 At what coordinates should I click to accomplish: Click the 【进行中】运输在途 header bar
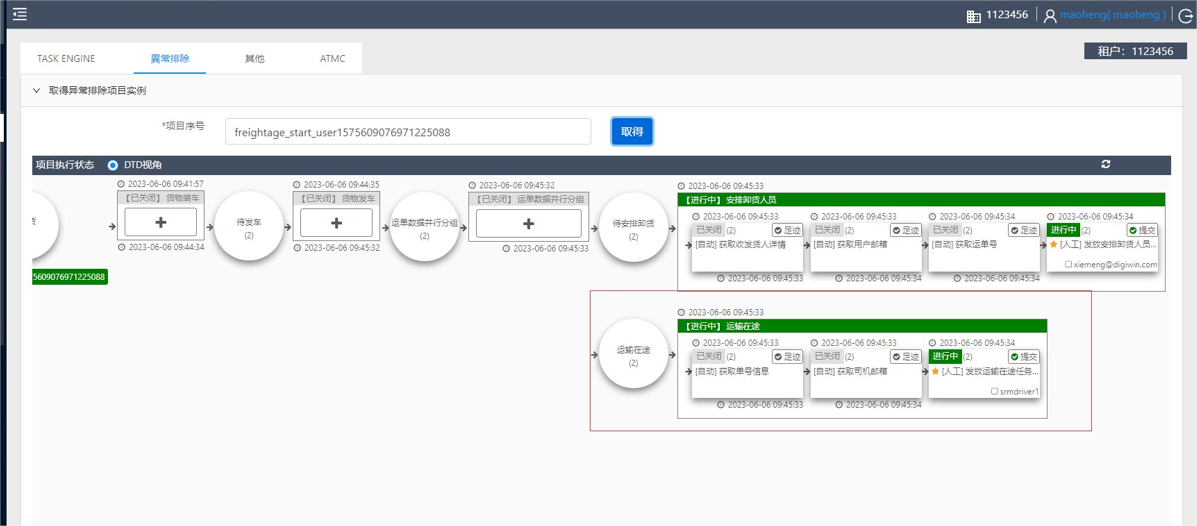click(863, 326)
